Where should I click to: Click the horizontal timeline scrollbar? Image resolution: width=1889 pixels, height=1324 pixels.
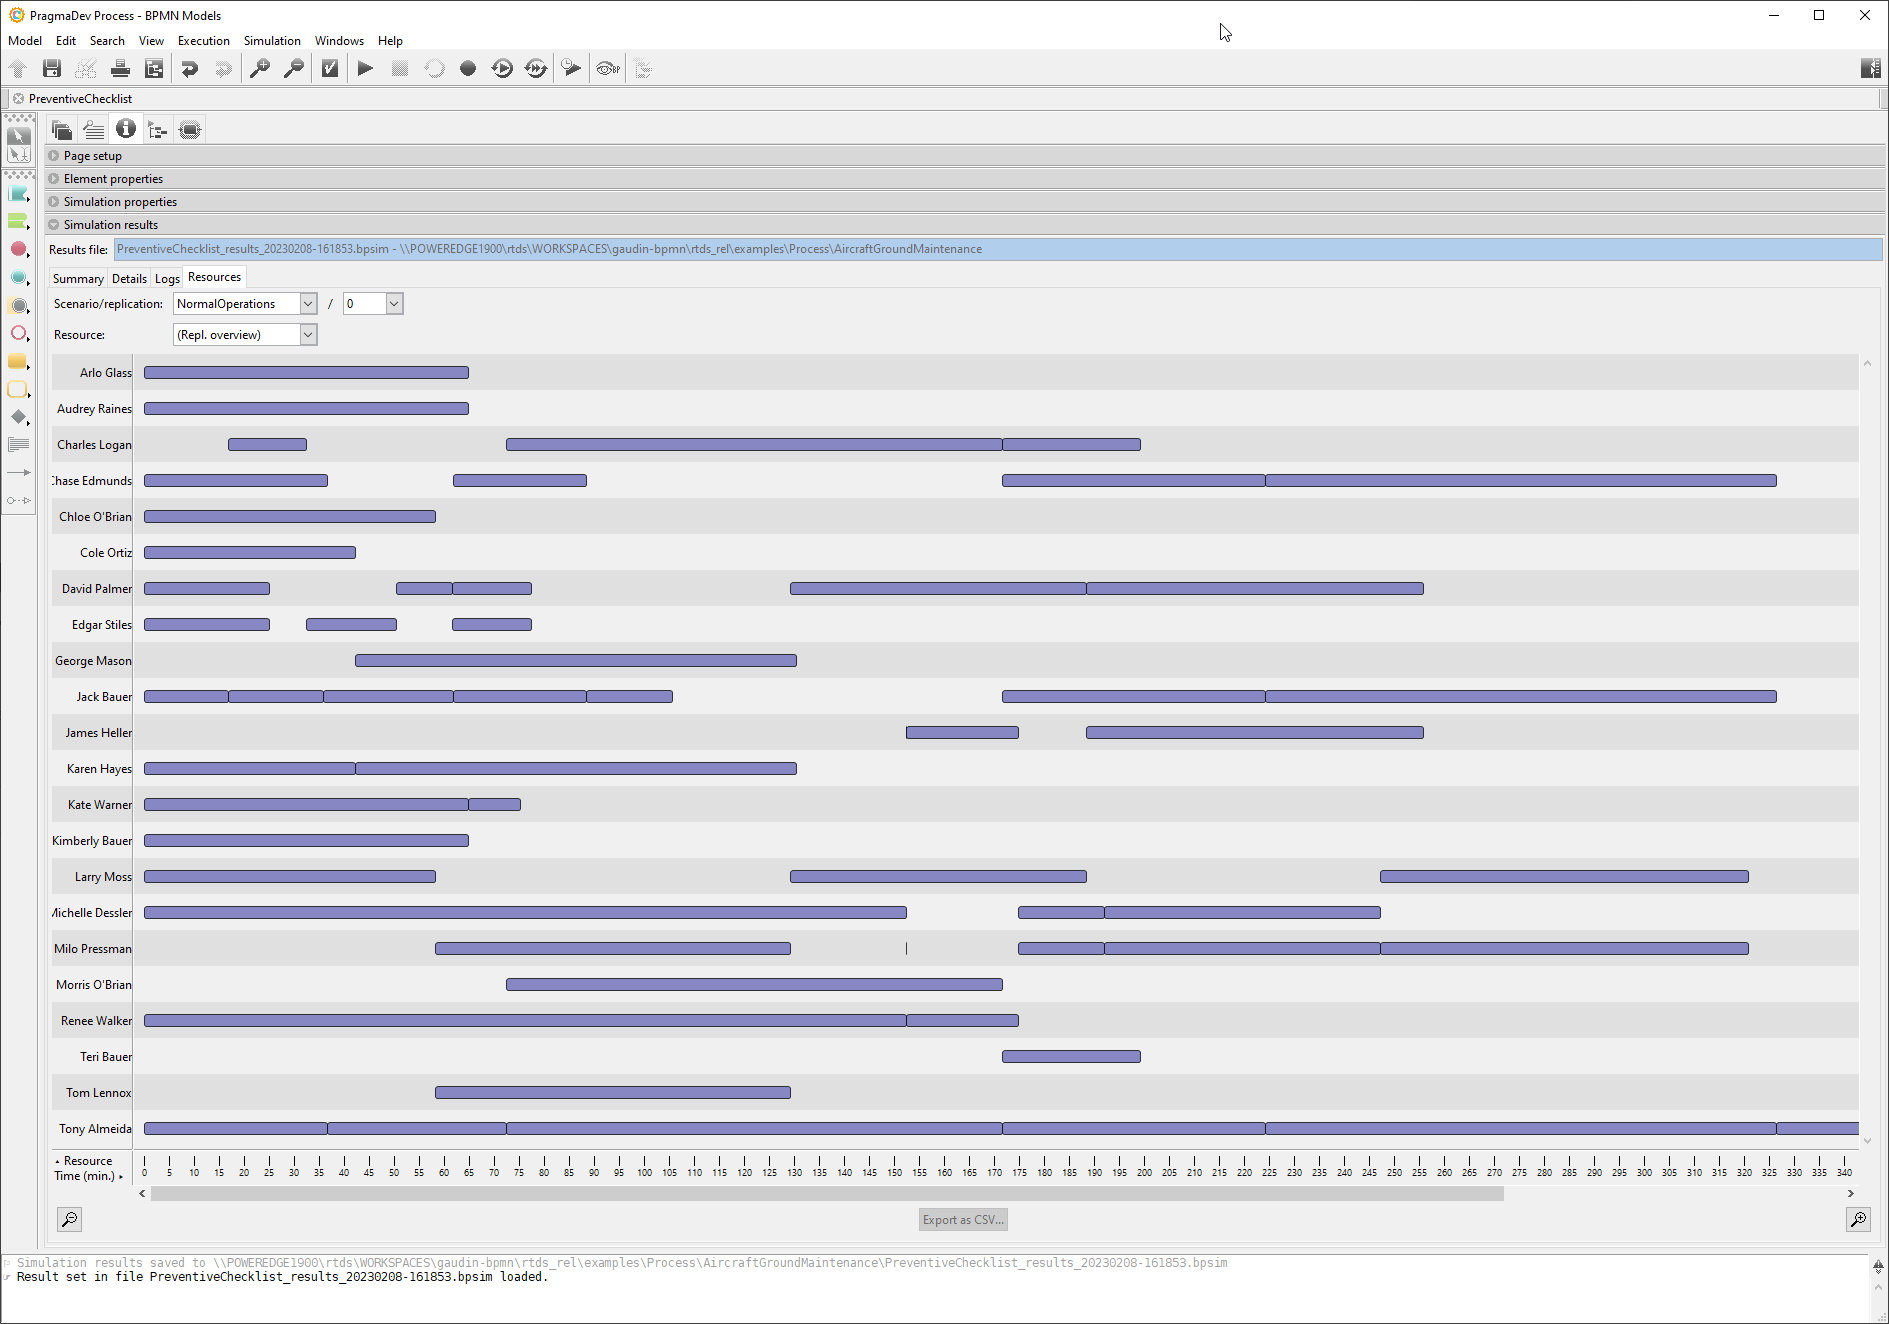[x=826, y=1193]
